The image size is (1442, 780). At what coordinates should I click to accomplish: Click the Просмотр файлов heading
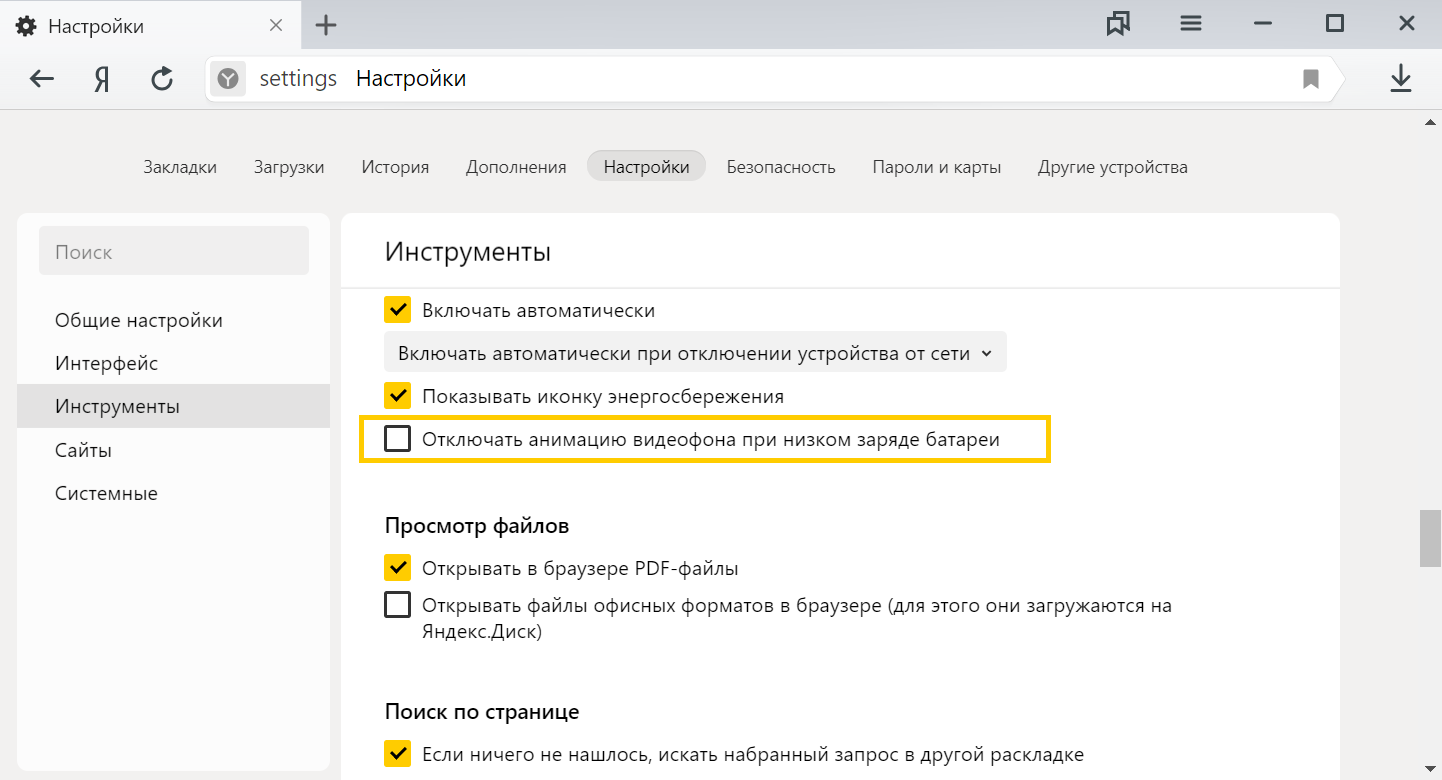(x=477, y=525)
